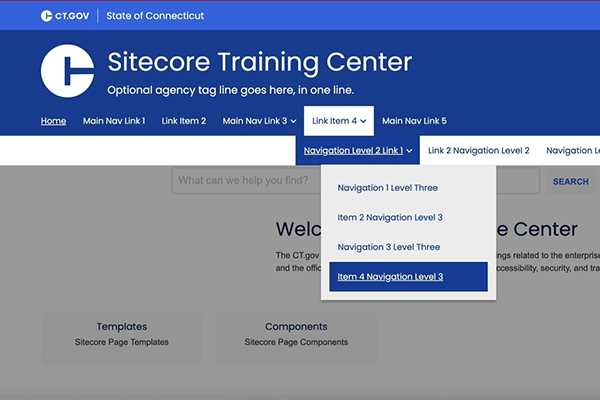600x400 pixels.
Task: Collapse Navigation Level 2 Link 1 submenu
Action: coord(357,151)
